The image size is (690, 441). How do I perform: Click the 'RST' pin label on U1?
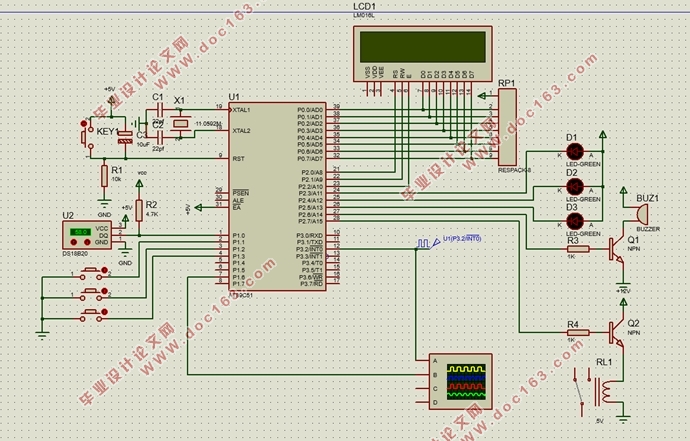pyautogui.click(x=239, y=159)
